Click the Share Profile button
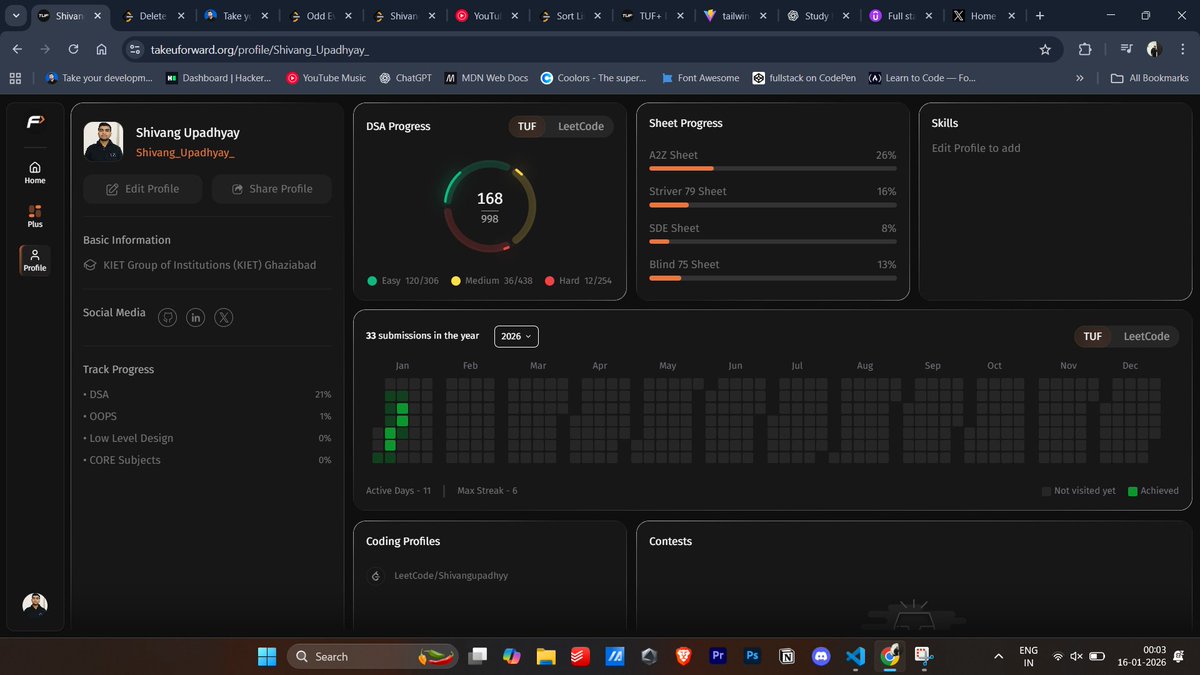This screenshot has height=675, width=1200. [272, 189]
